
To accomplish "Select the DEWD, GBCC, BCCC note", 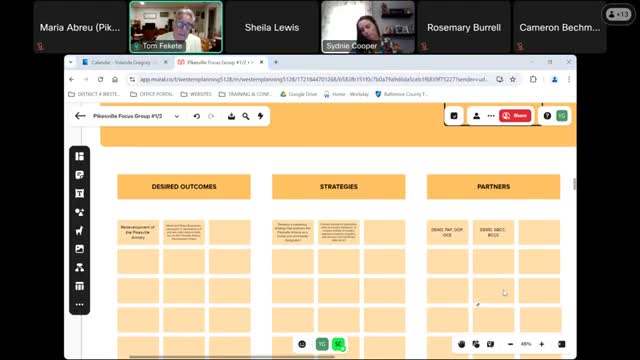I will (x=493, y=232).
